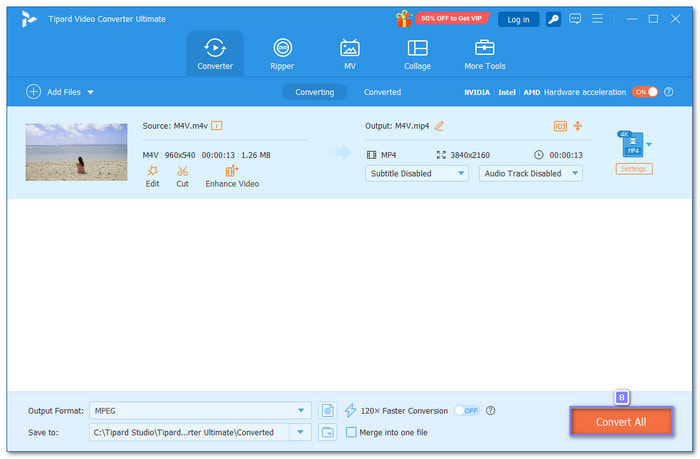Click the 1.26 MB file size
Screen dimensions: 700x459
pyautogui.click(x=256, y=155)
